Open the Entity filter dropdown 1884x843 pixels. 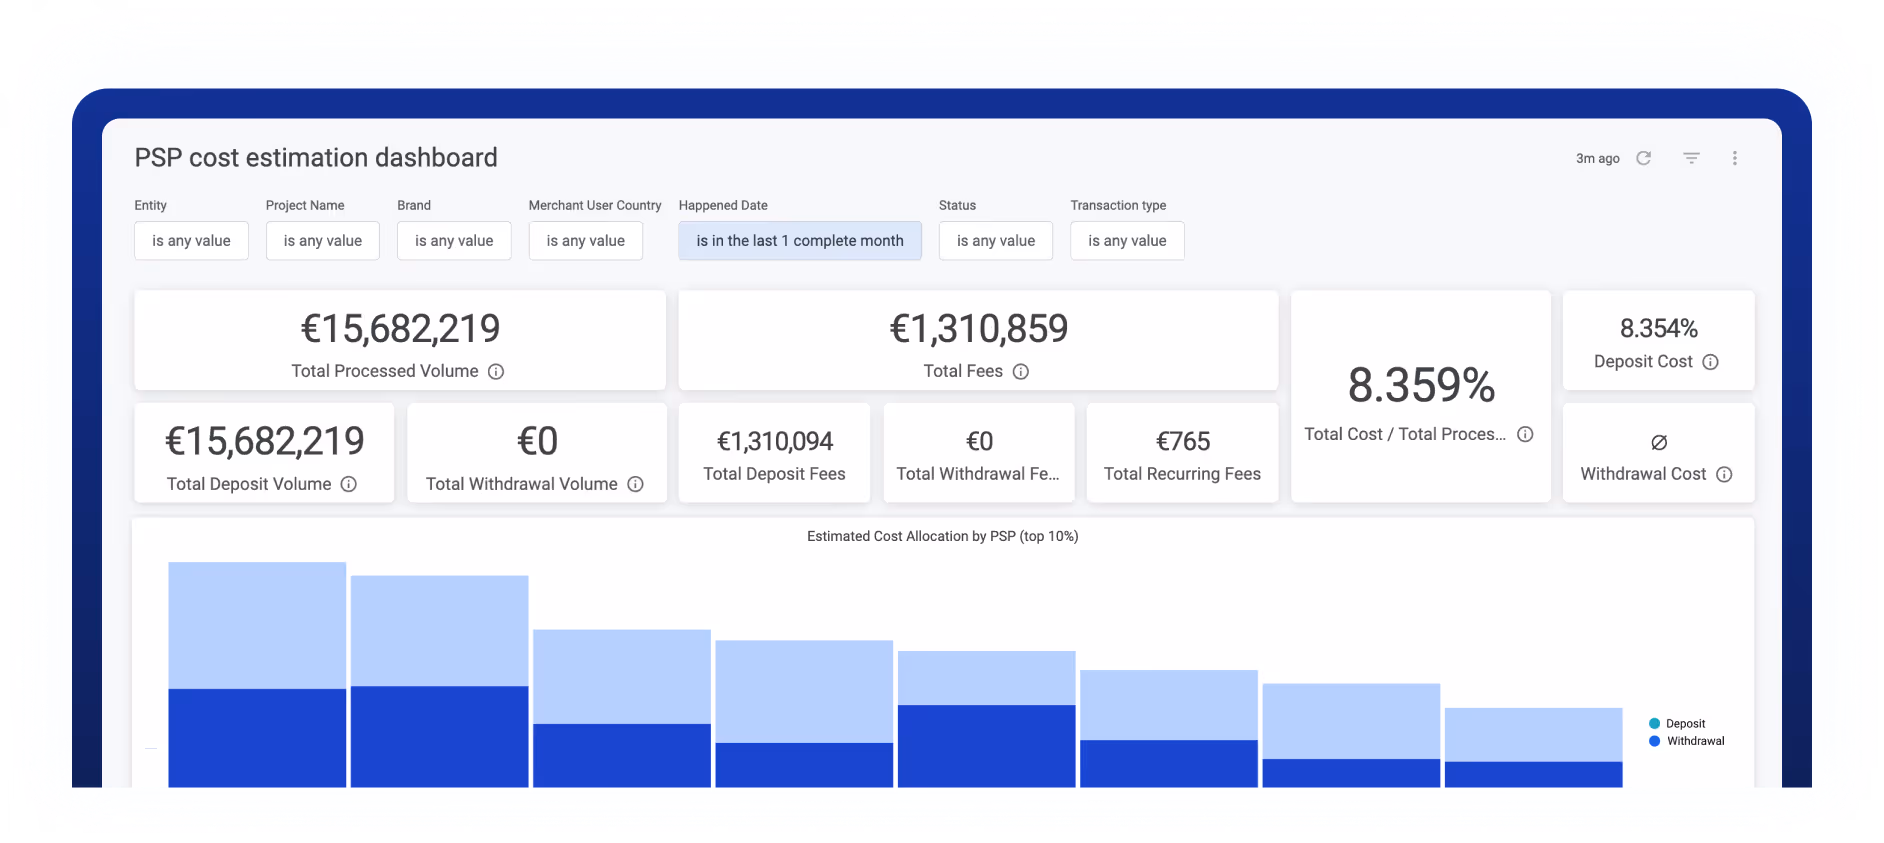pyautogui.click(x=191, y=241)
